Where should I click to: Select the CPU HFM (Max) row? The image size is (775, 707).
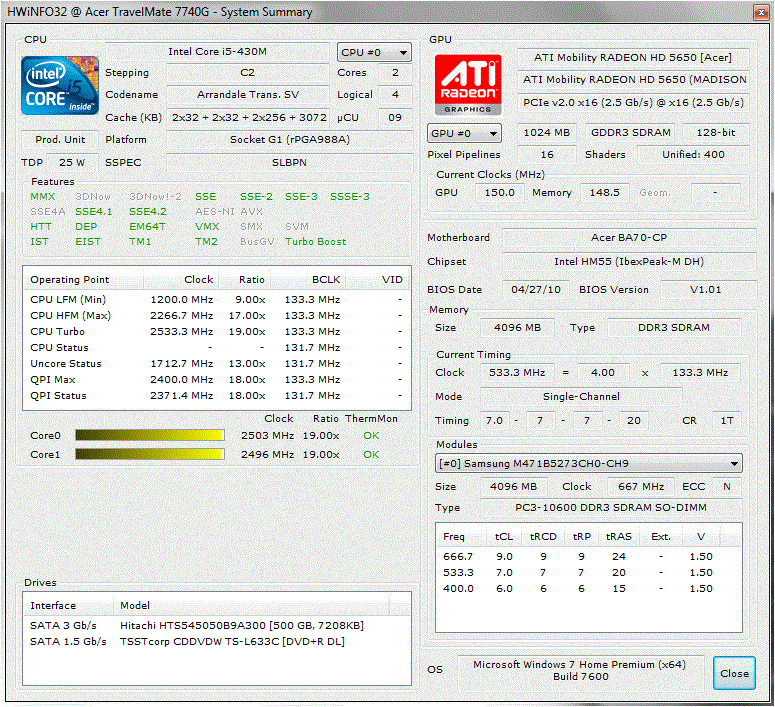pos(216,315)
